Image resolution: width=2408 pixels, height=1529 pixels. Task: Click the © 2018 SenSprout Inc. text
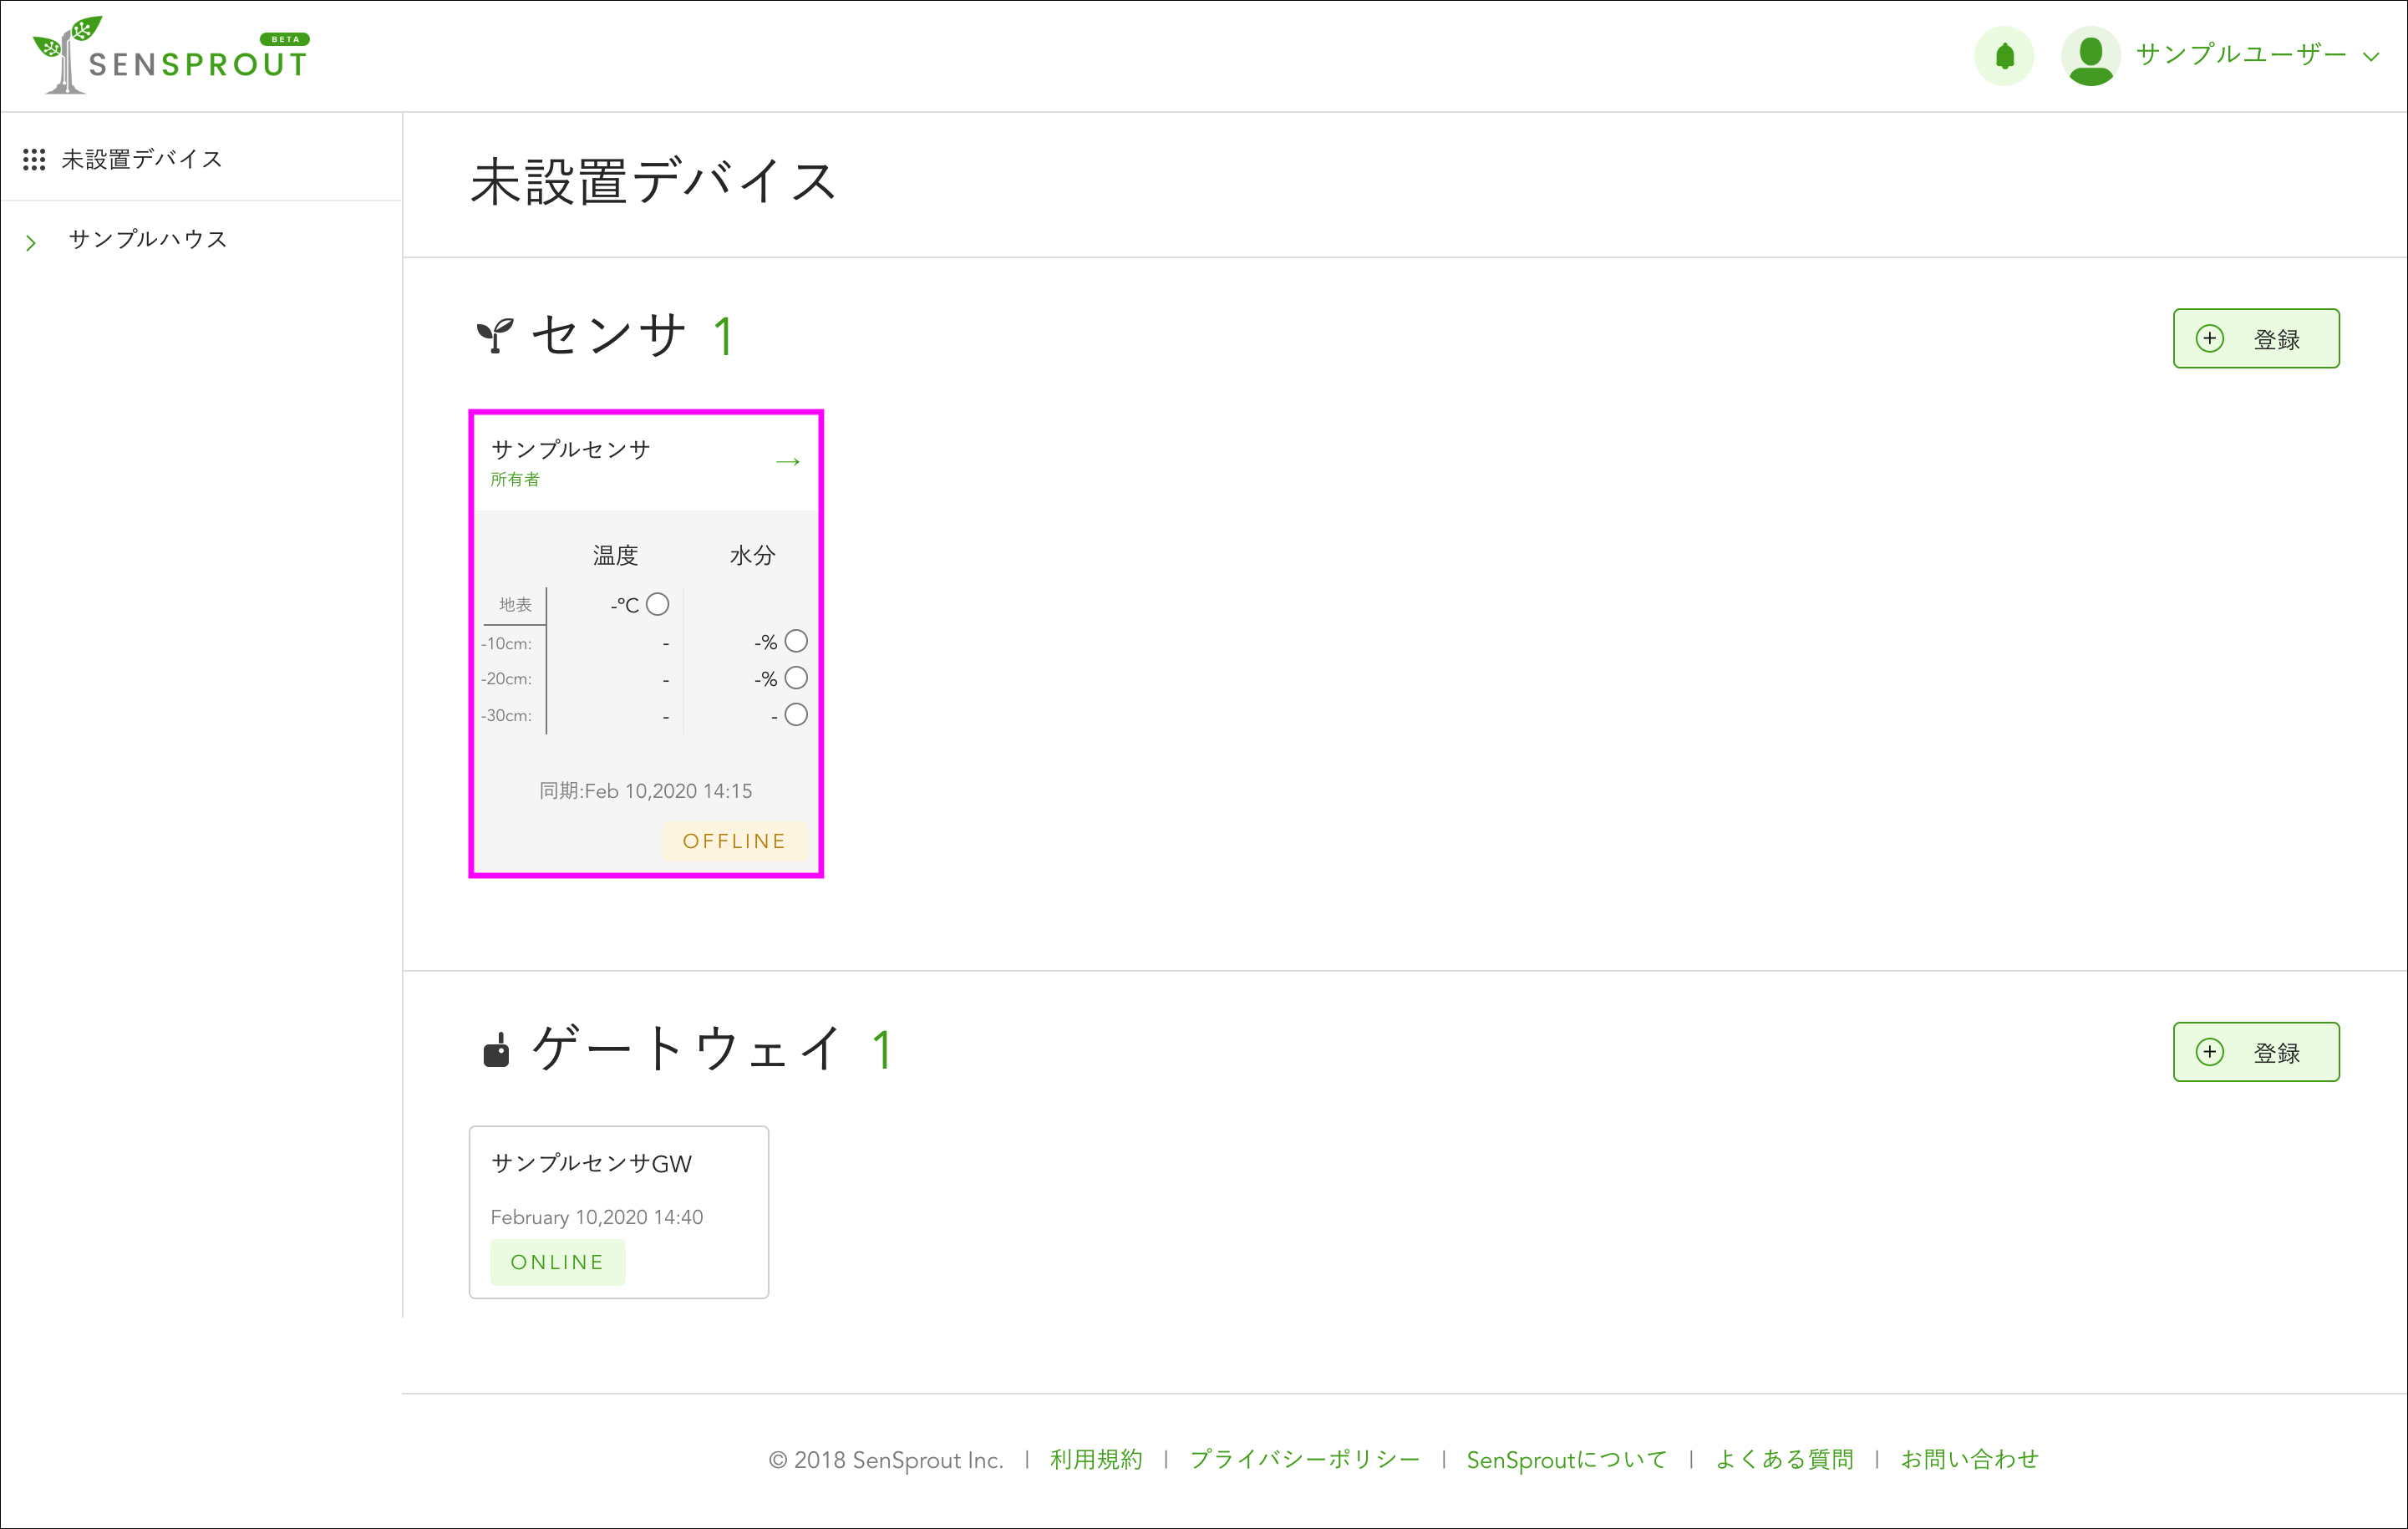[885, 1460]
